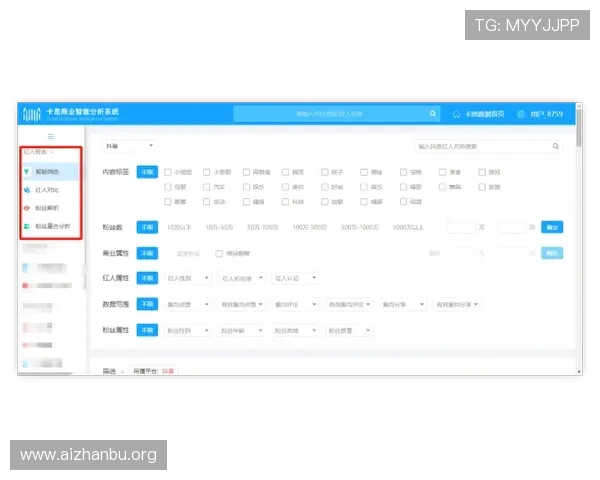Click the search icon in the 红人 name search box
This screenshot has height=480, width=600.
click(556, 146)
